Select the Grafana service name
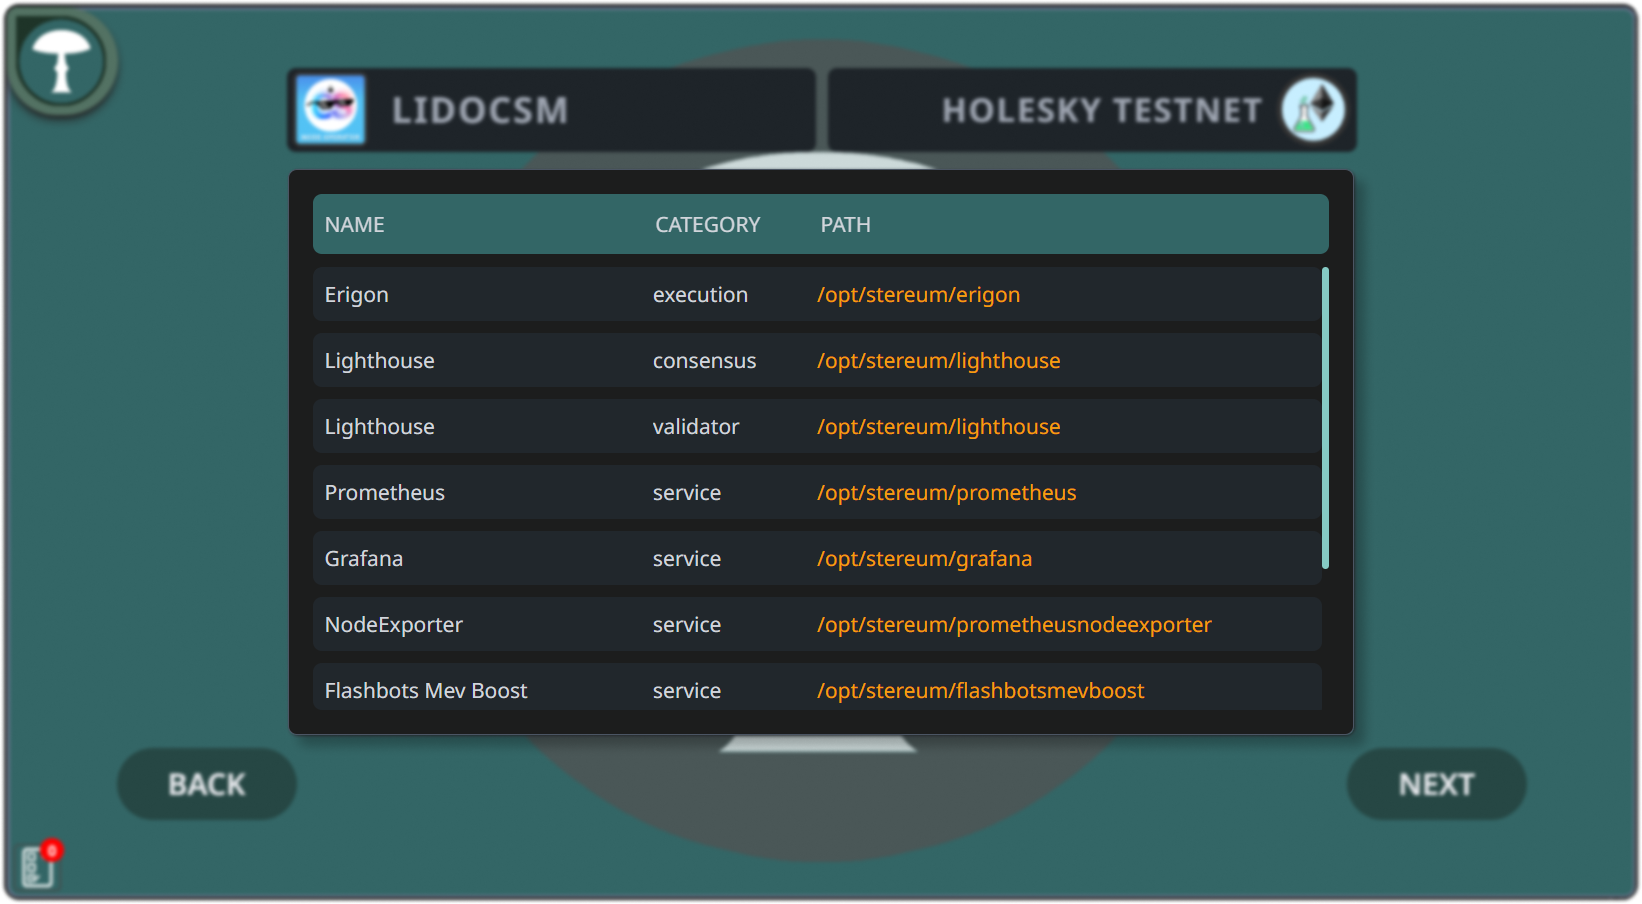 364,559
